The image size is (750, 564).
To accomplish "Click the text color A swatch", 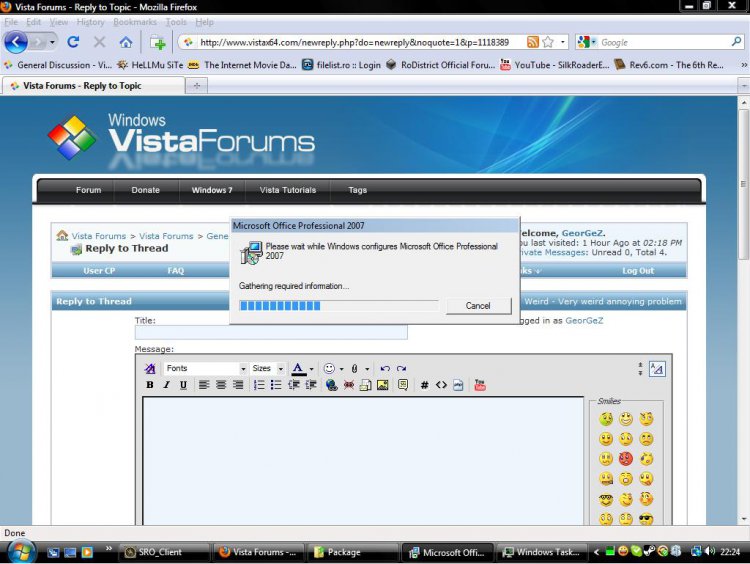I will (298, 368).
